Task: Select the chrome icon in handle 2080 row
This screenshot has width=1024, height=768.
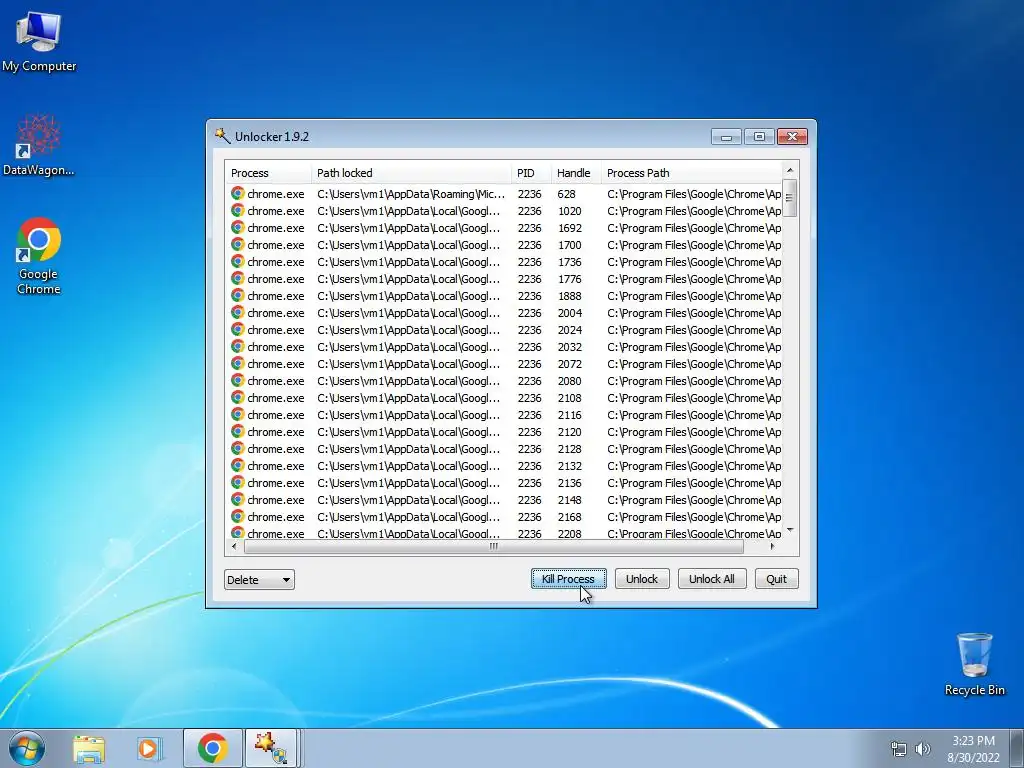Action: click(238, 380)
